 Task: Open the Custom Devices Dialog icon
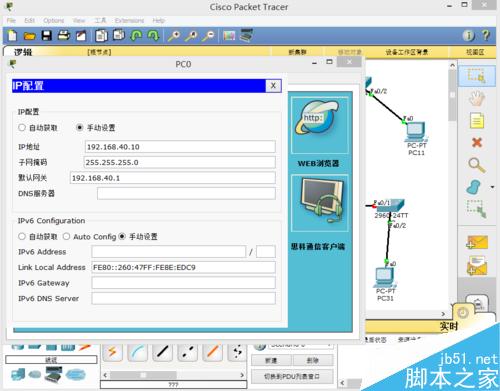click(246, 35)
